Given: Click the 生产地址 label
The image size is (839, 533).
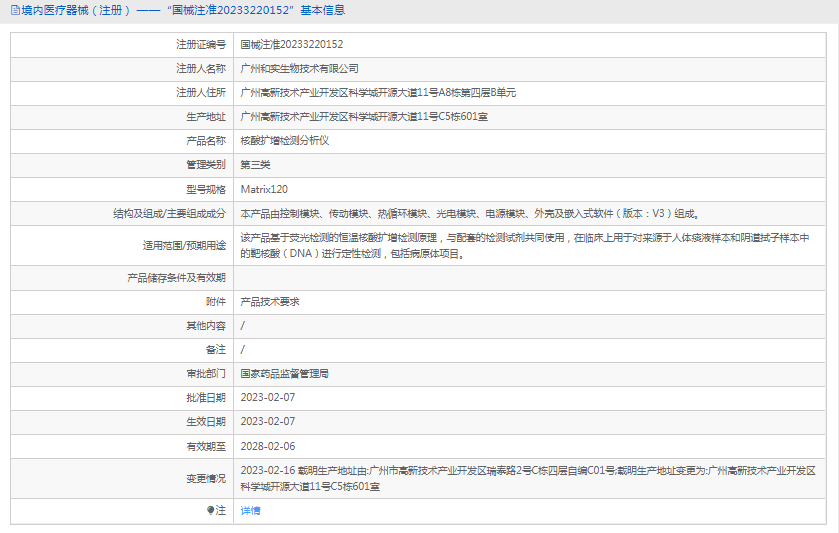Looking at the screenshot, I should pyautogui.click(x=206, y=117).
